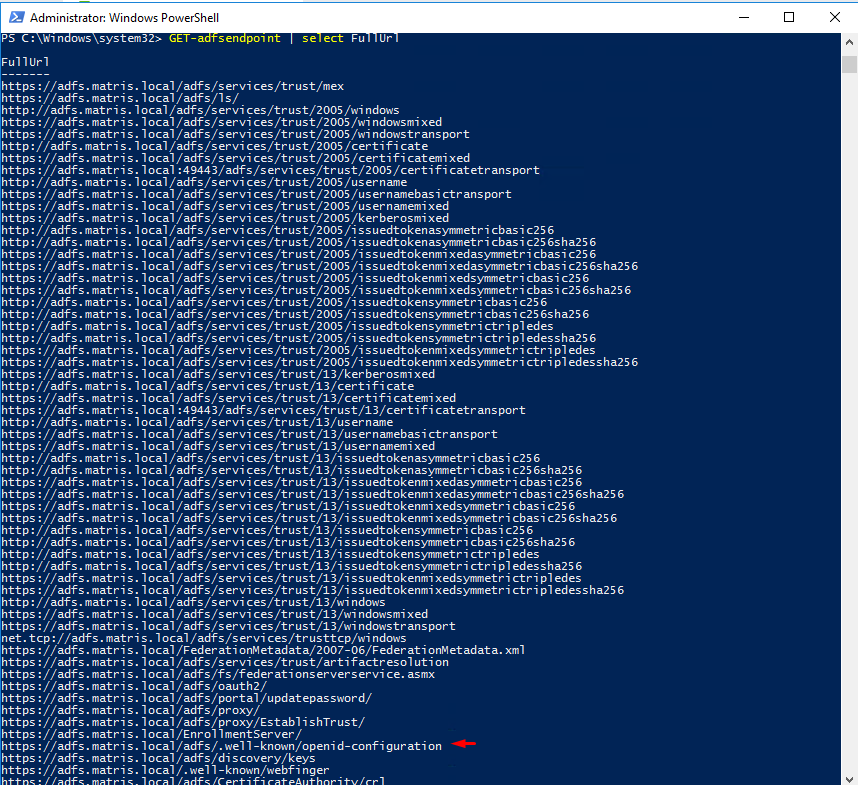Click the red arrow annotation
858x785 pixels.
pos(463,744)
